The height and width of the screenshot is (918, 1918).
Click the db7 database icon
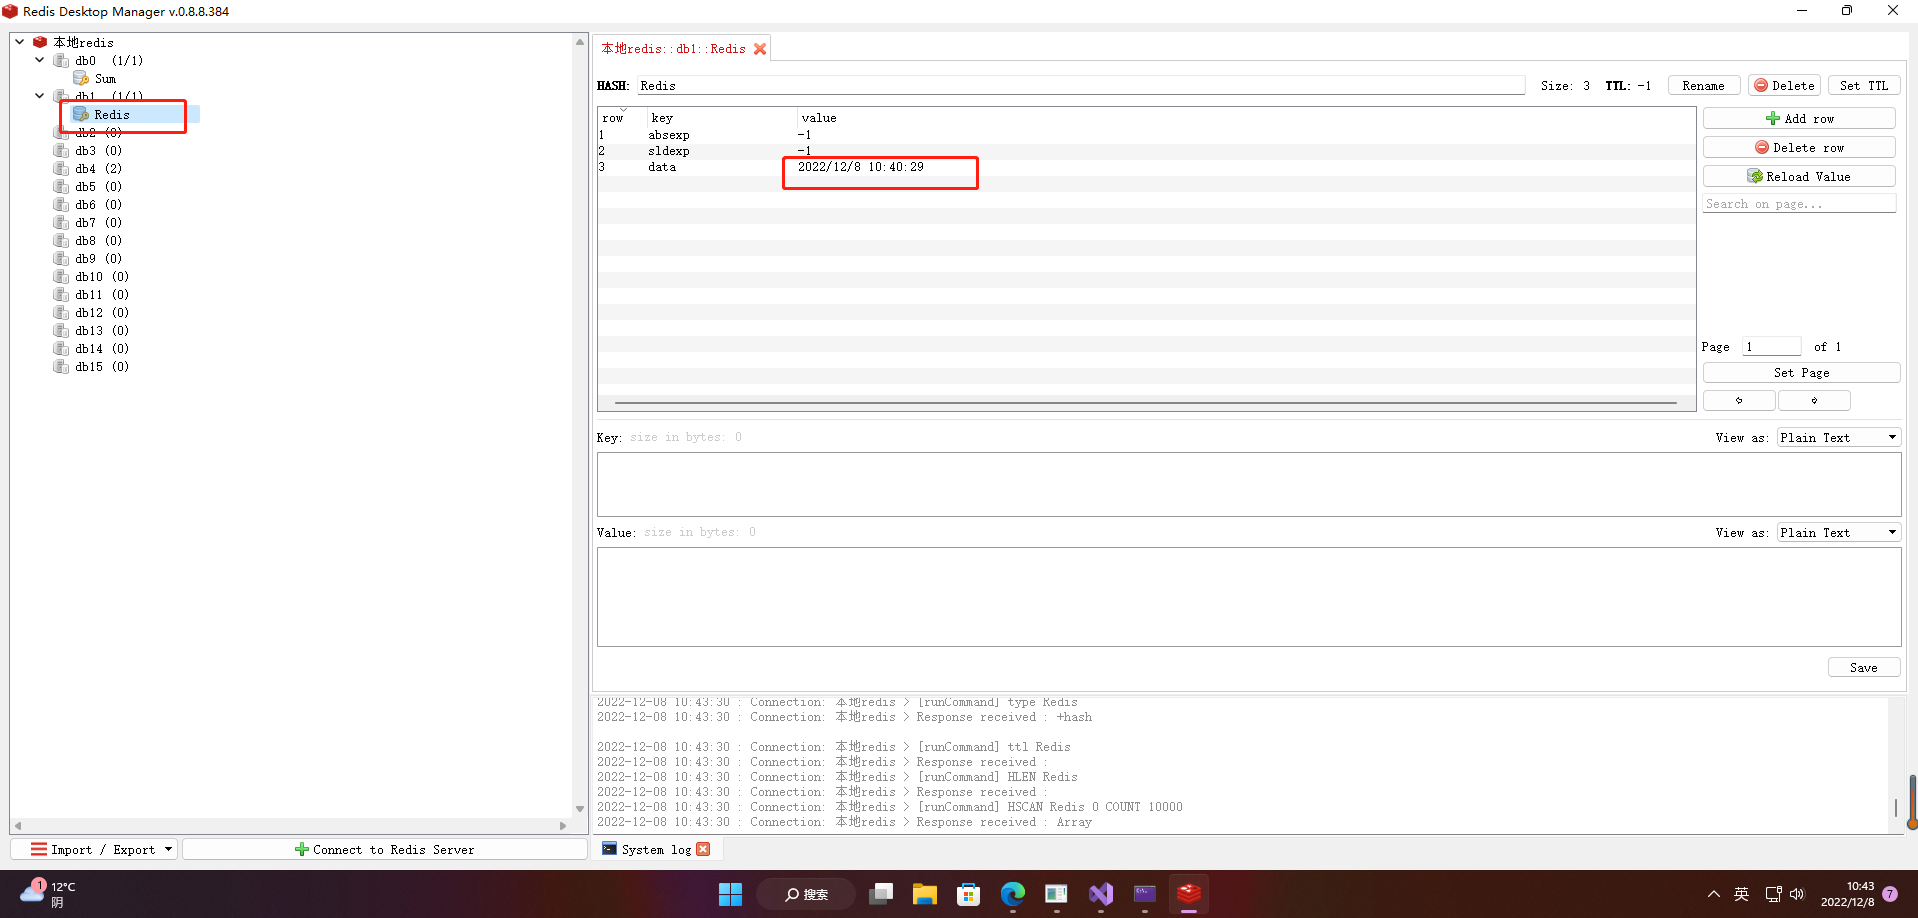(x=62, y=222)
